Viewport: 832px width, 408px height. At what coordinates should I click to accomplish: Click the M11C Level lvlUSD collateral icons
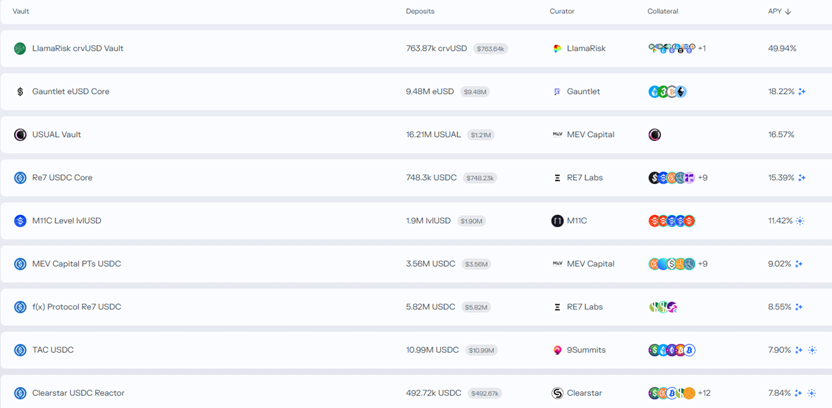point(672,221)
